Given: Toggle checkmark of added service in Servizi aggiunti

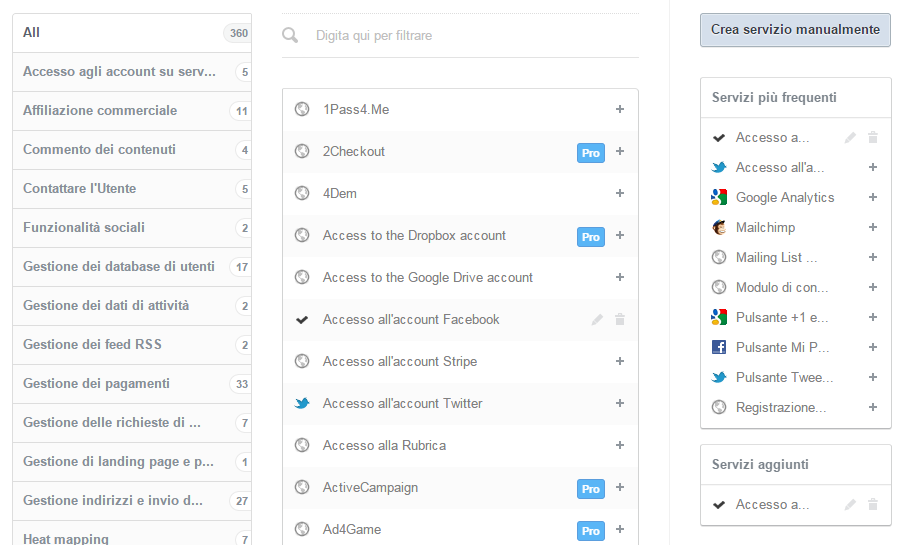Looking at the screenshot, I should coord(718,505).
